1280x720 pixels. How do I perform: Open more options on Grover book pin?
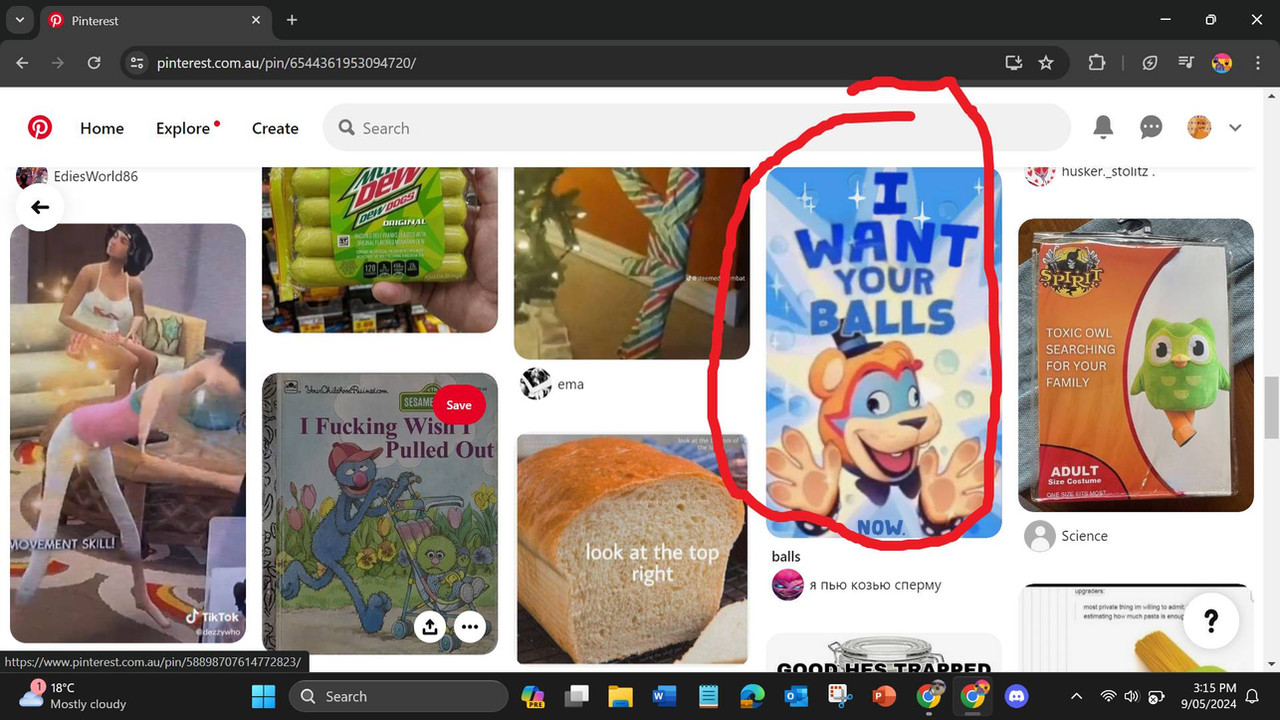pos(470,627)
